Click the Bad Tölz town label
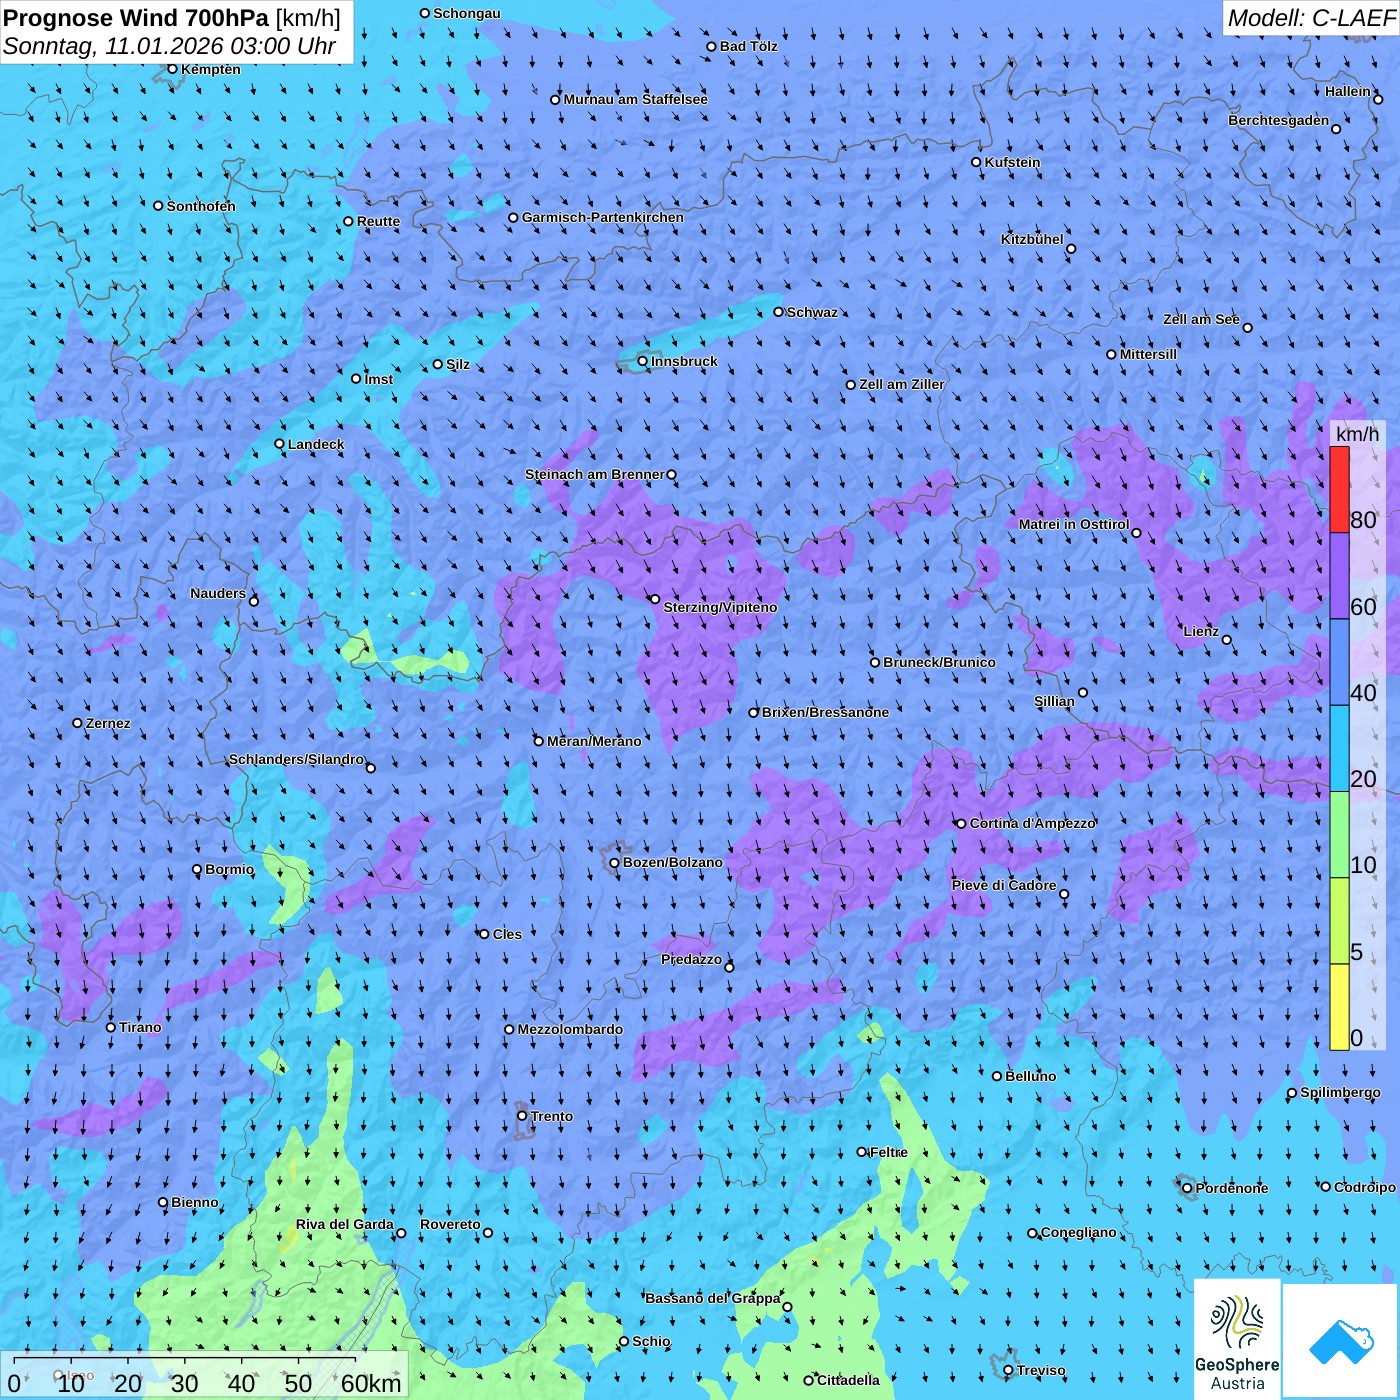This screenshot has height=1400, width=1400. click(x=748, y=46)
